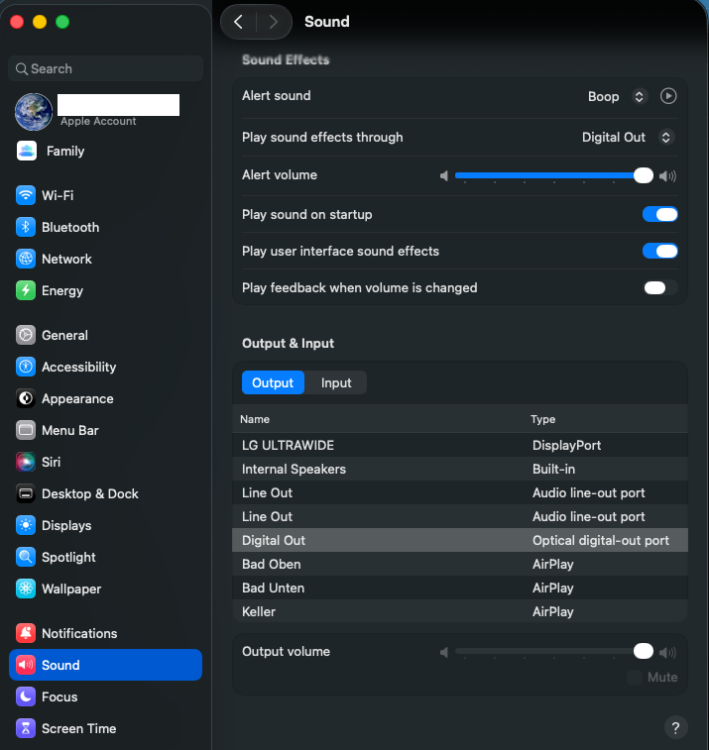Open Displays settings icon

[26, 525]
